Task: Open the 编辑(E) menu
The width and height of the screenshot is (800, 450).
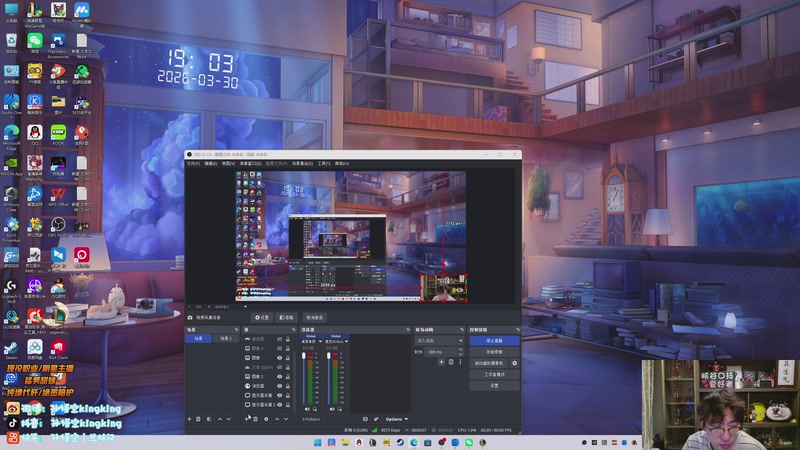Action: (211, 164)
